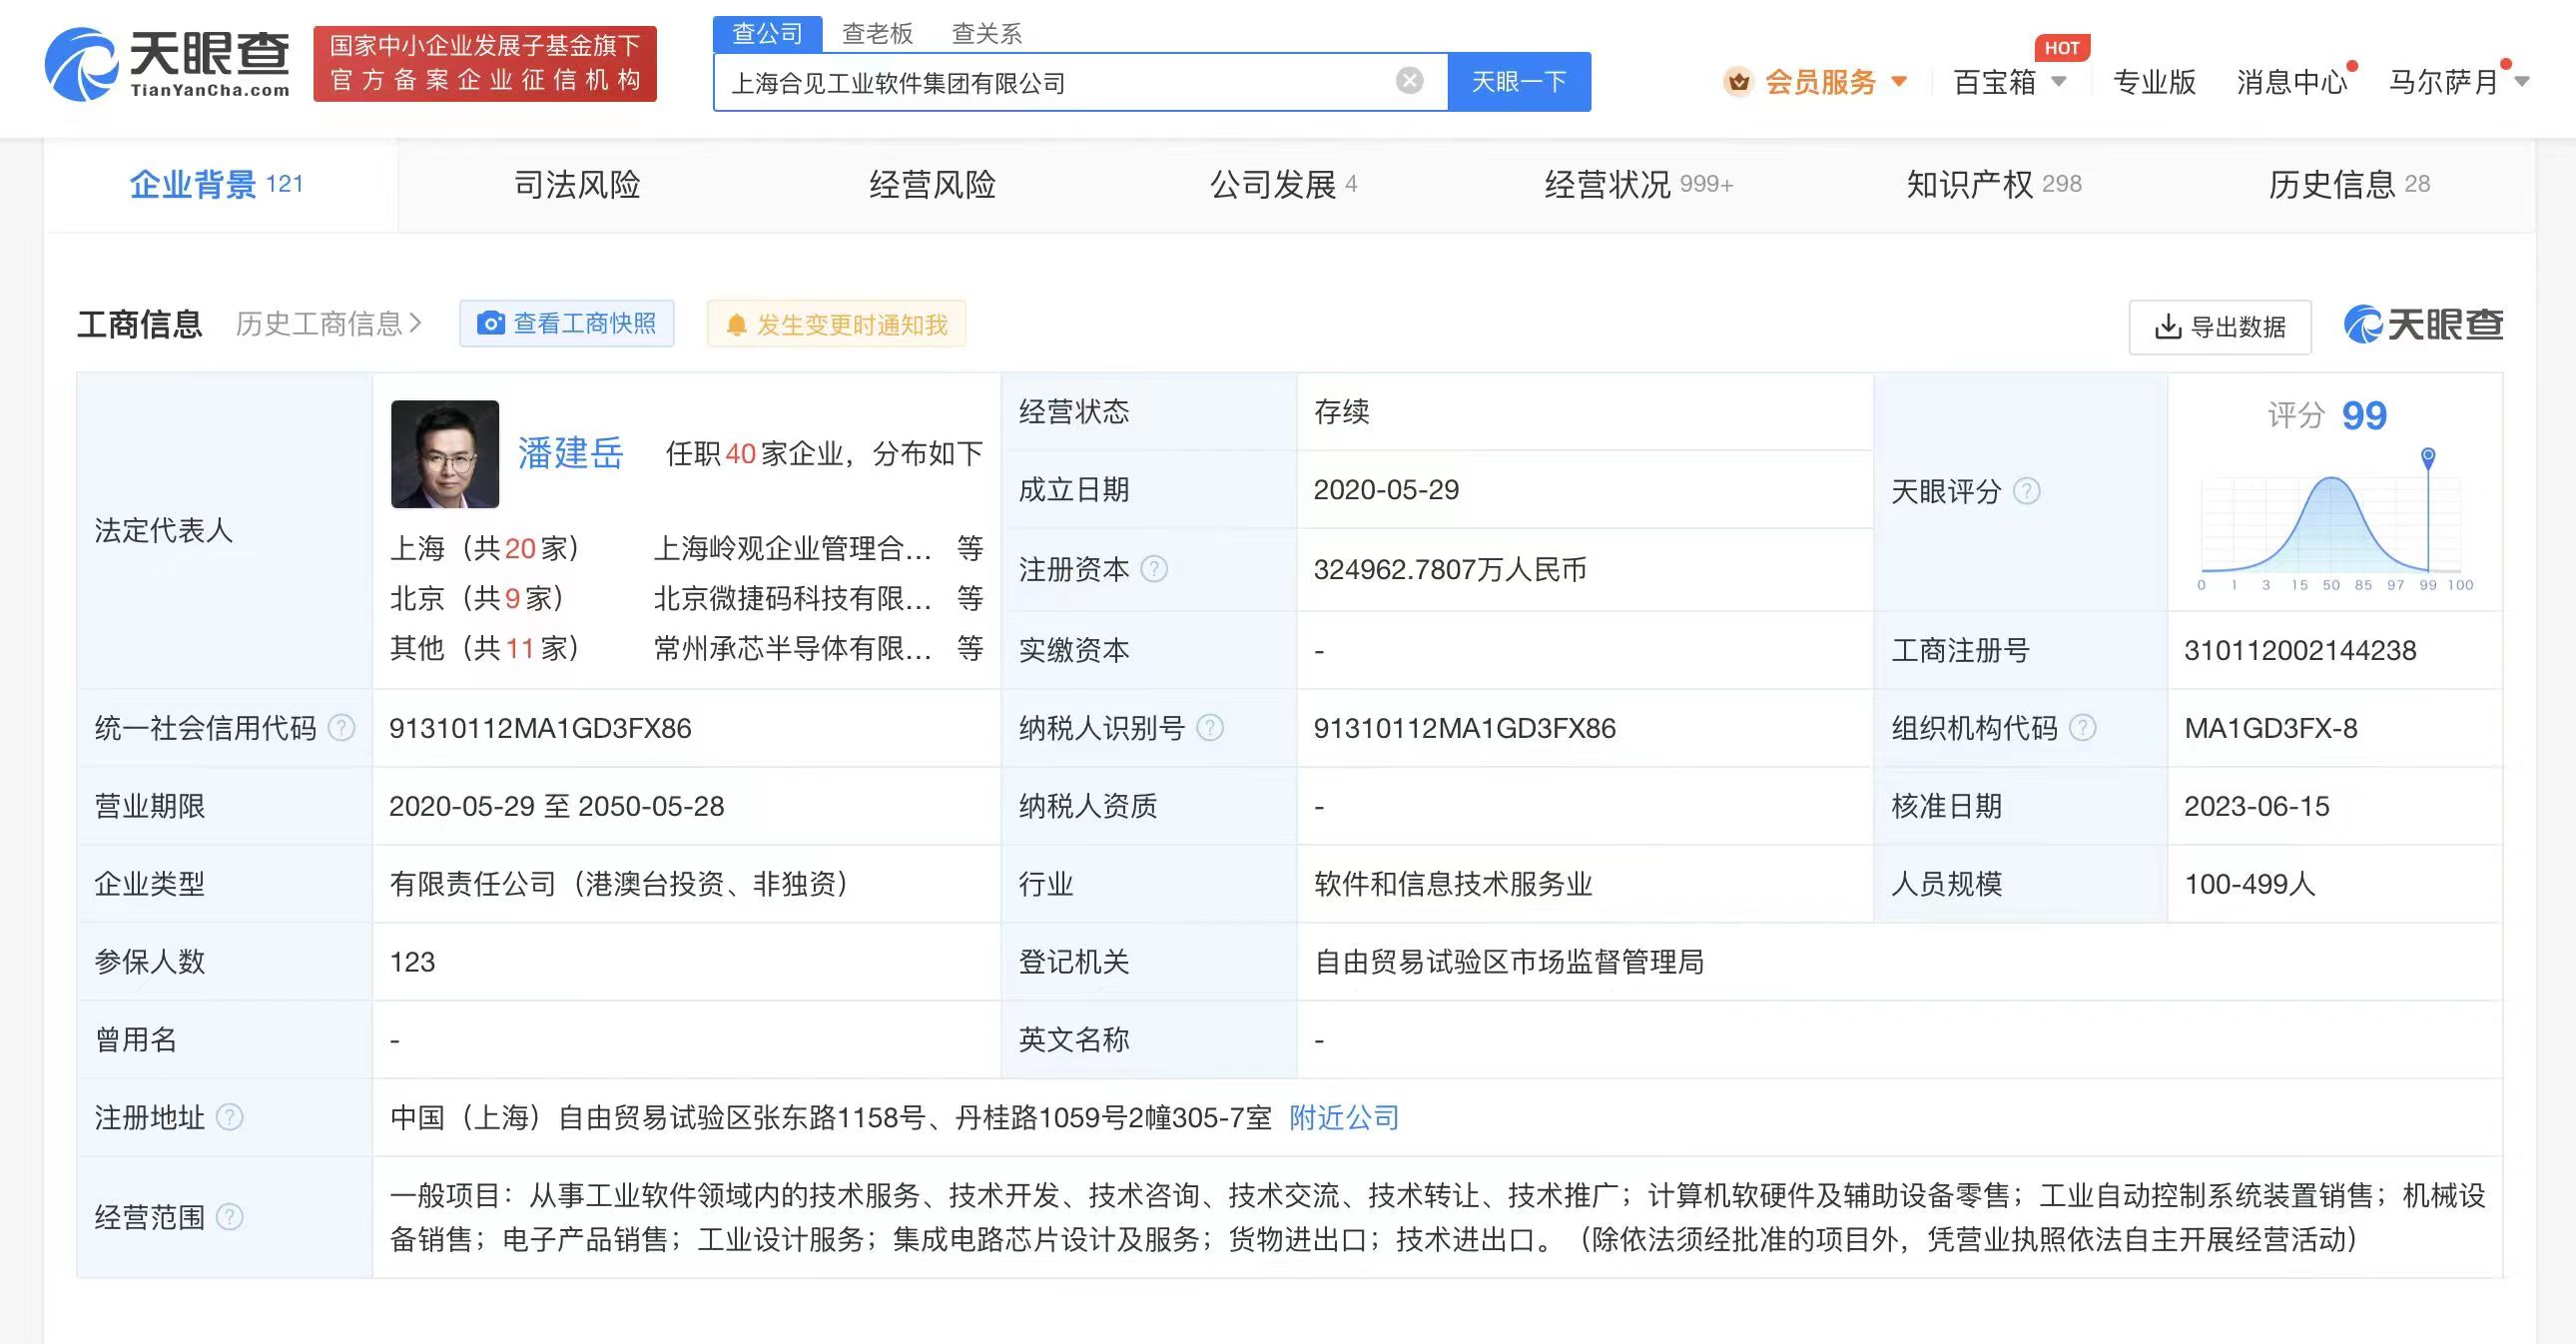The image size is (2576, 1344).
Task: Click the 天眼评分 distribution chart
Action: pyautogui.click(x=2334, y=522)
